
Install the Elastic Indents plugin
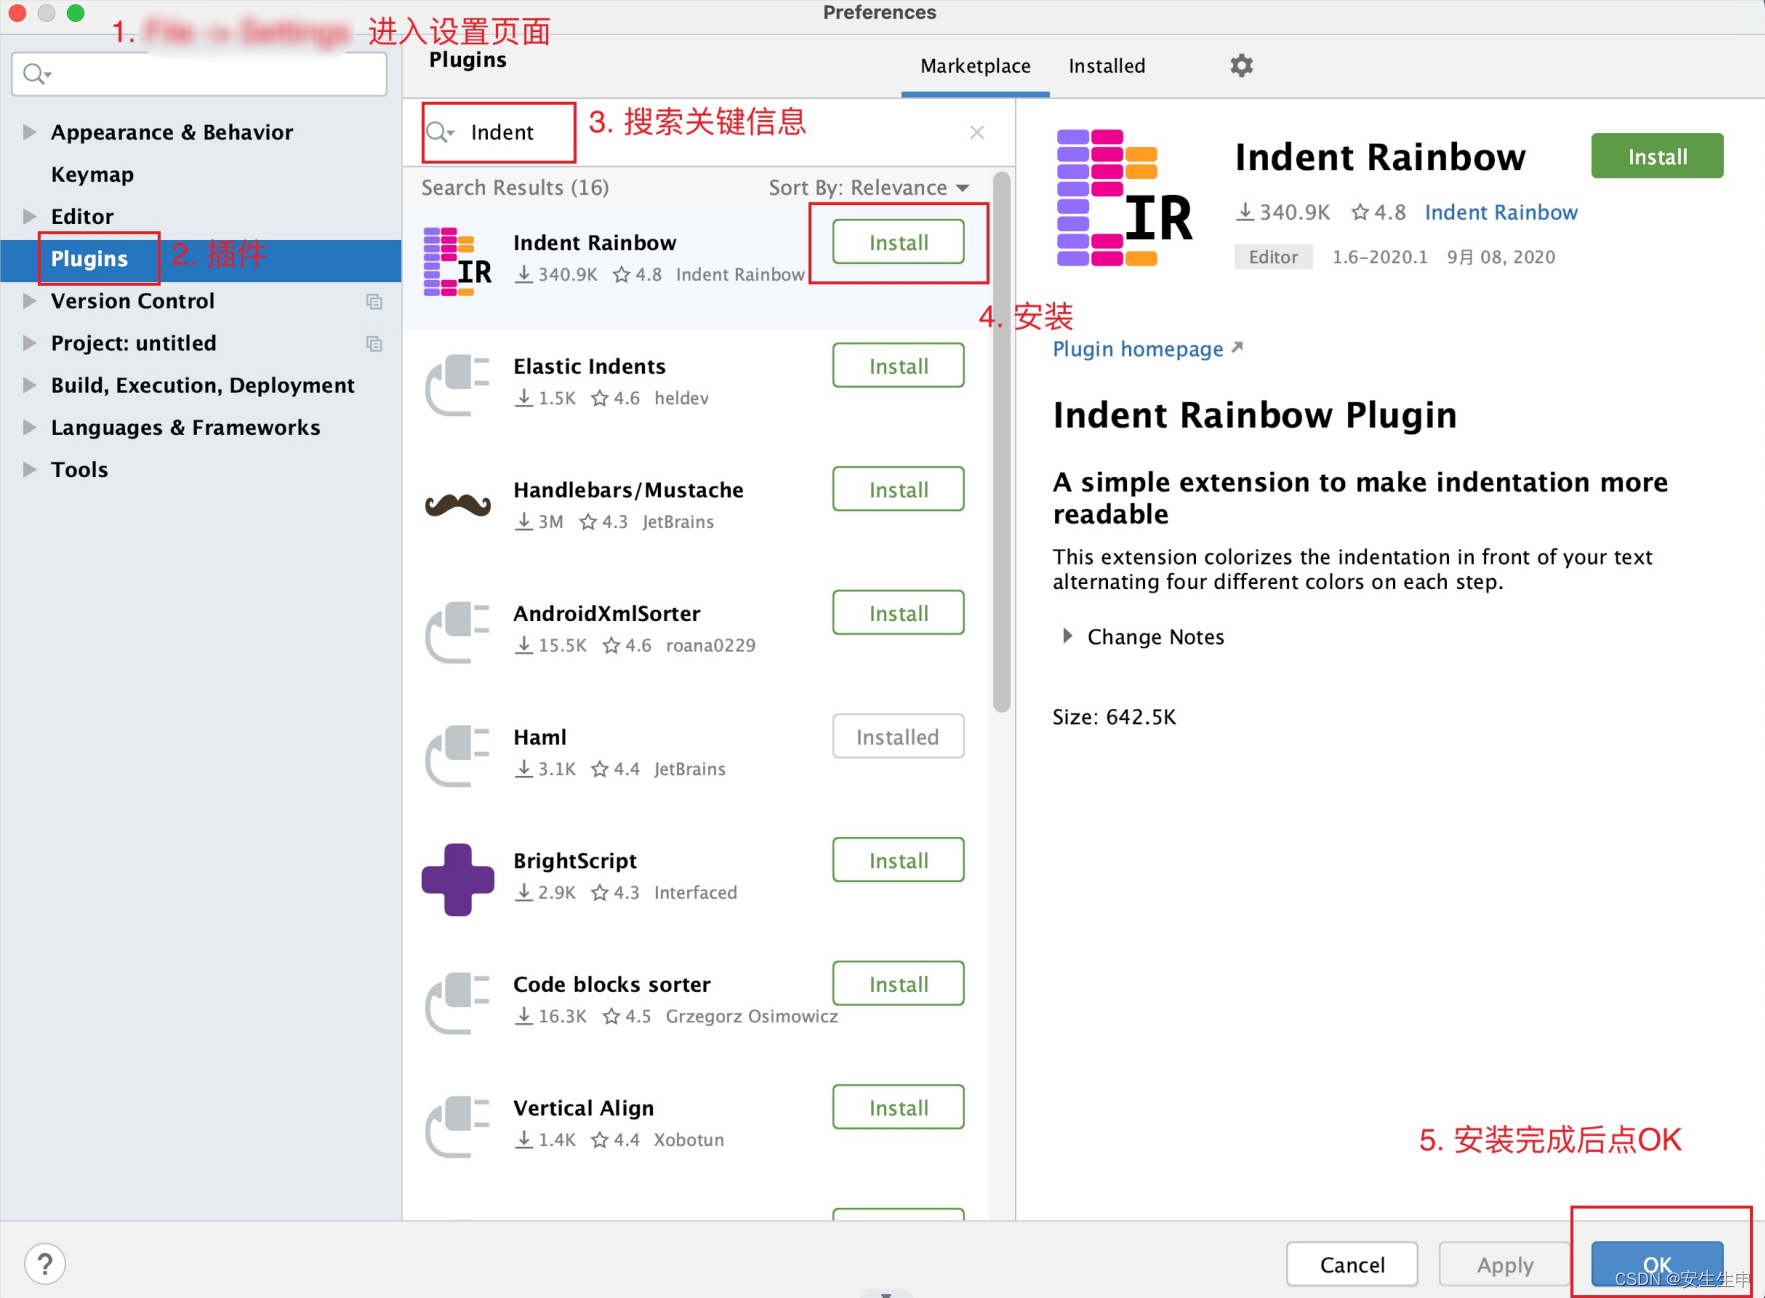pos(898,366)
